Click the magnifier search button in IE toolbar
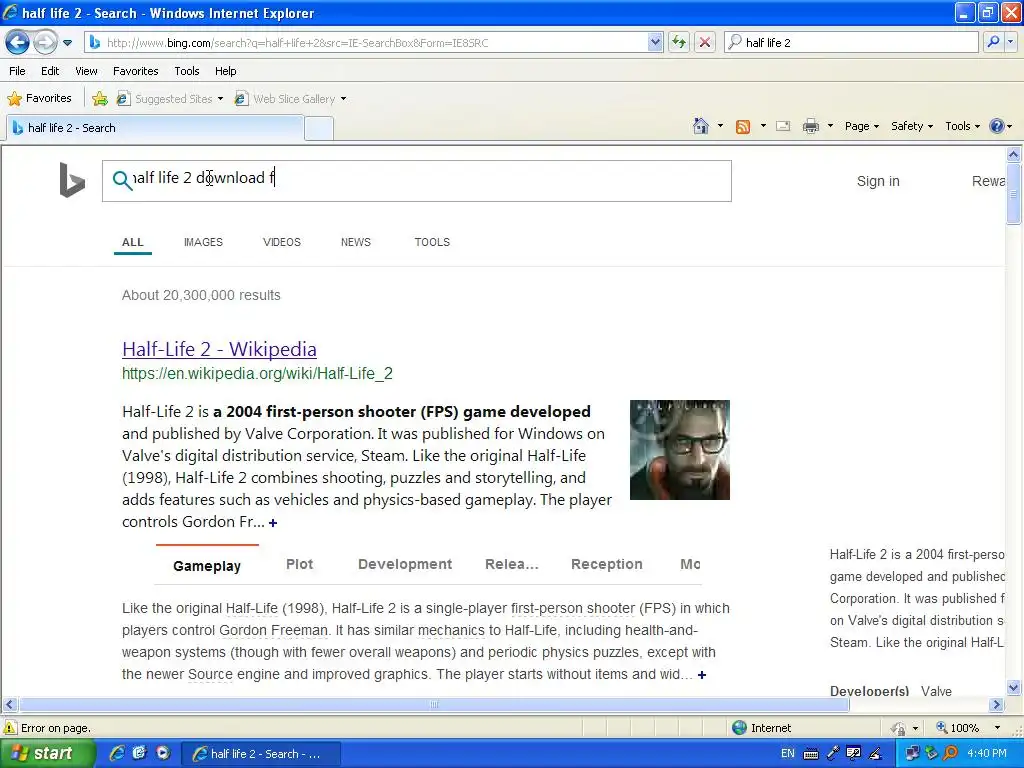The height and width of the screenshot is (768, 1024). tap(993, 42)
